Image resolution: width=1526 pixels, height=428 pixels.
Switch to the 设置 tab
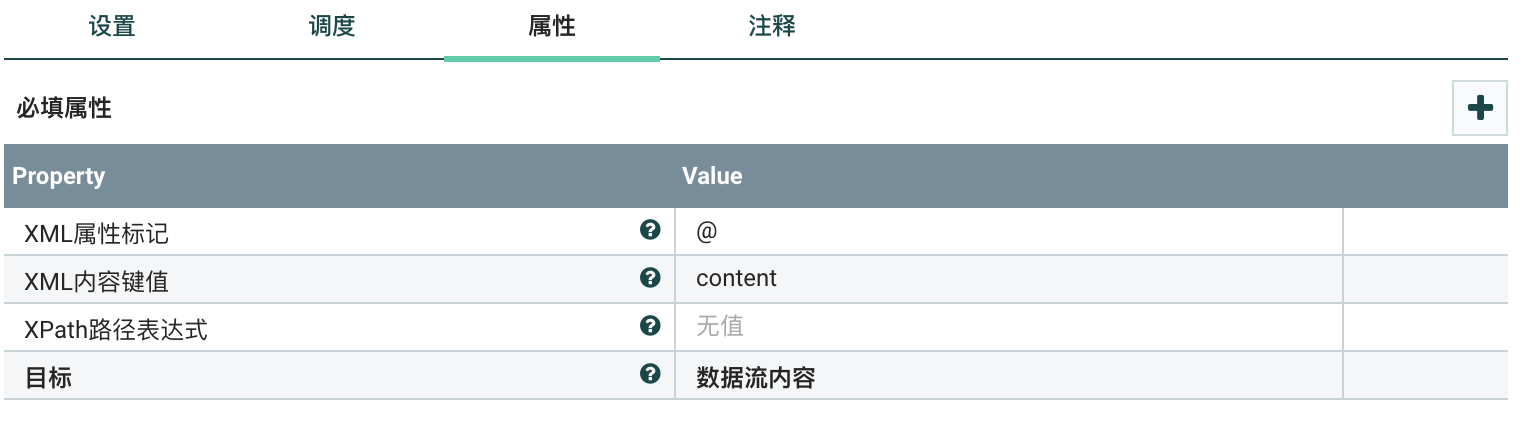[x=112, y=27]
